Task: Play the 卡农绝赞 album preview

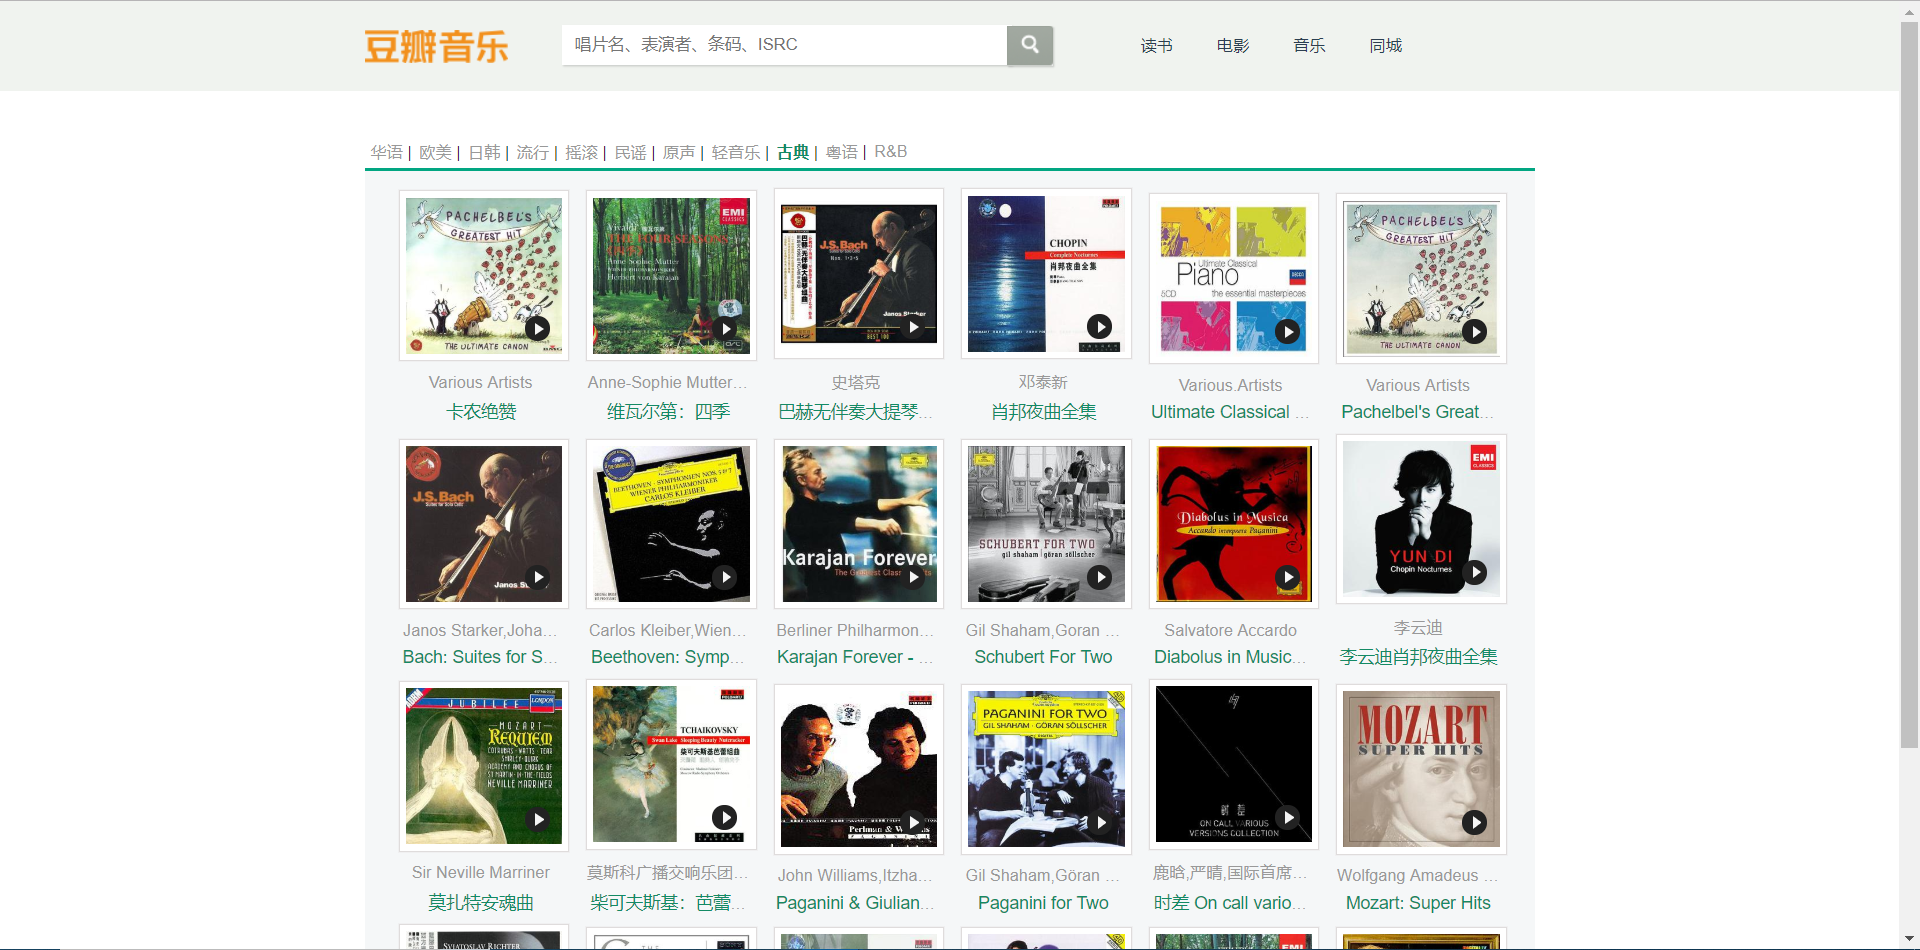Action: [538, 328]
